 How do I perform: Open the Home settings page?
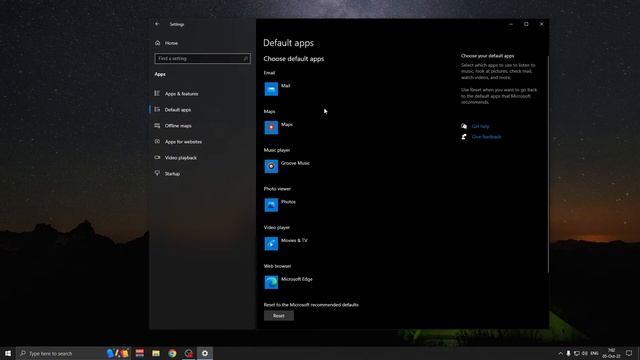(x=171, y=43)
